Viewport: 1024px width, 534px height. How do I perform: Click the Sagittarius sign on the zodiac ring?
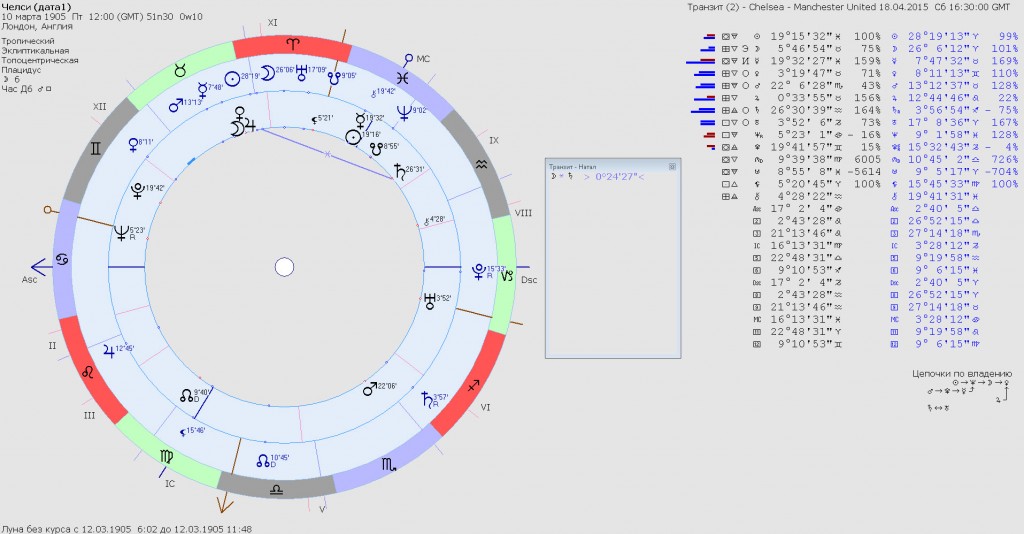(x=473, y=386)
